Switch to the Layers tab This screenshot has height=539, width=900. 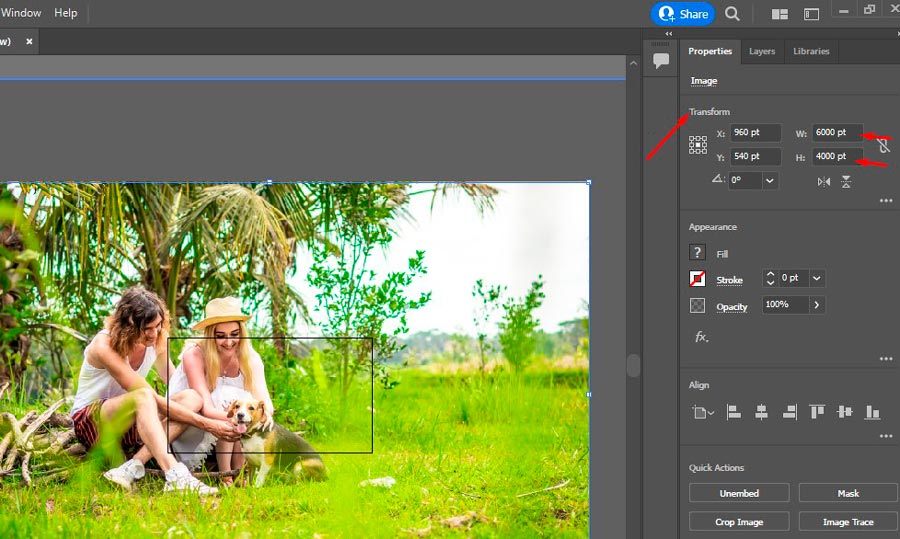coord(762,51)
